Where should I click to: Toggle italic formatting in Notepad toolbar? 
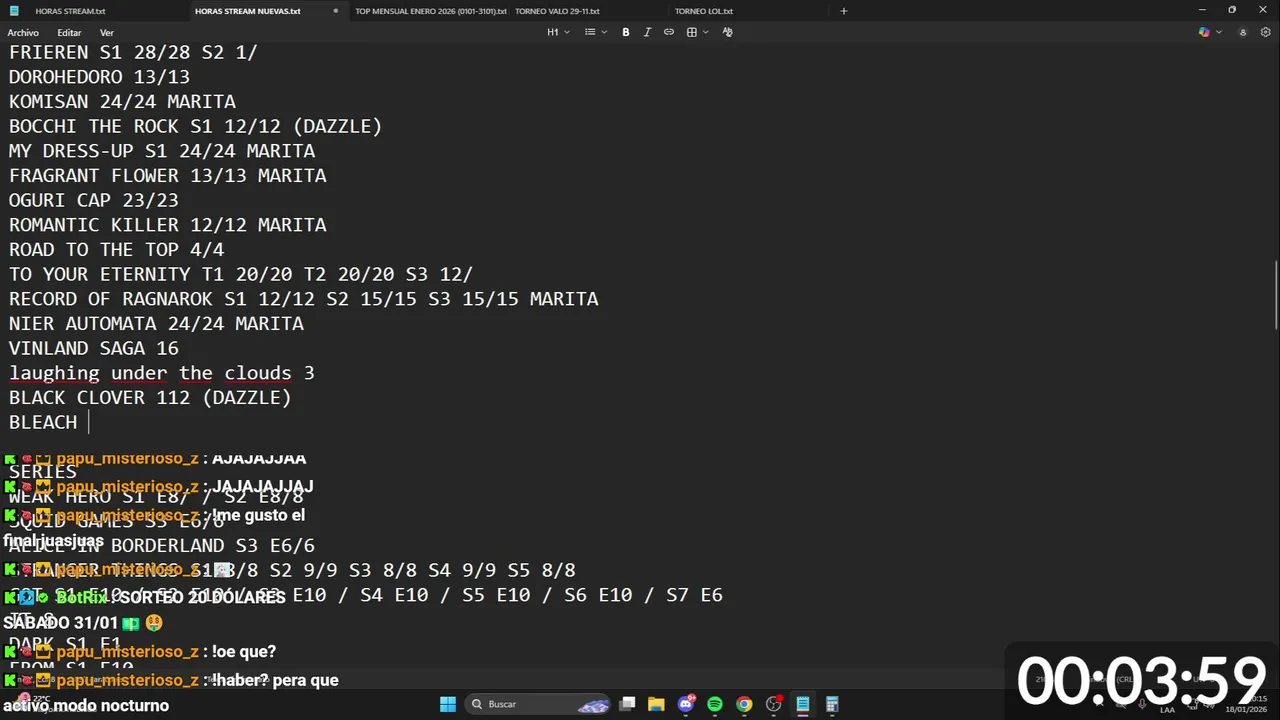[x=647, y=32]
